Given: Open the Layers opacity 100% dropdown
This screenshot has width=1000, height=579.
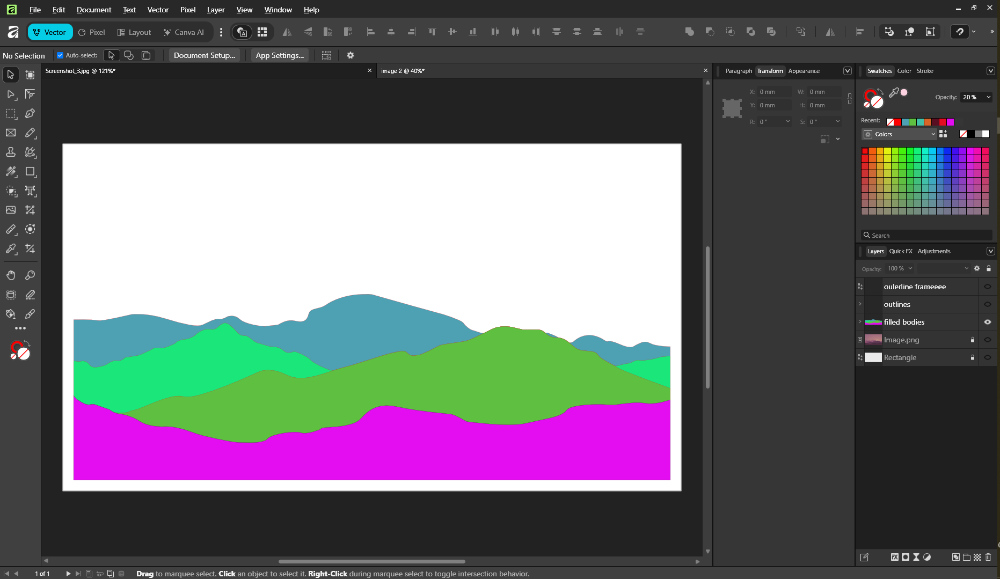Looking at the screenshot, I should (910, 268).
